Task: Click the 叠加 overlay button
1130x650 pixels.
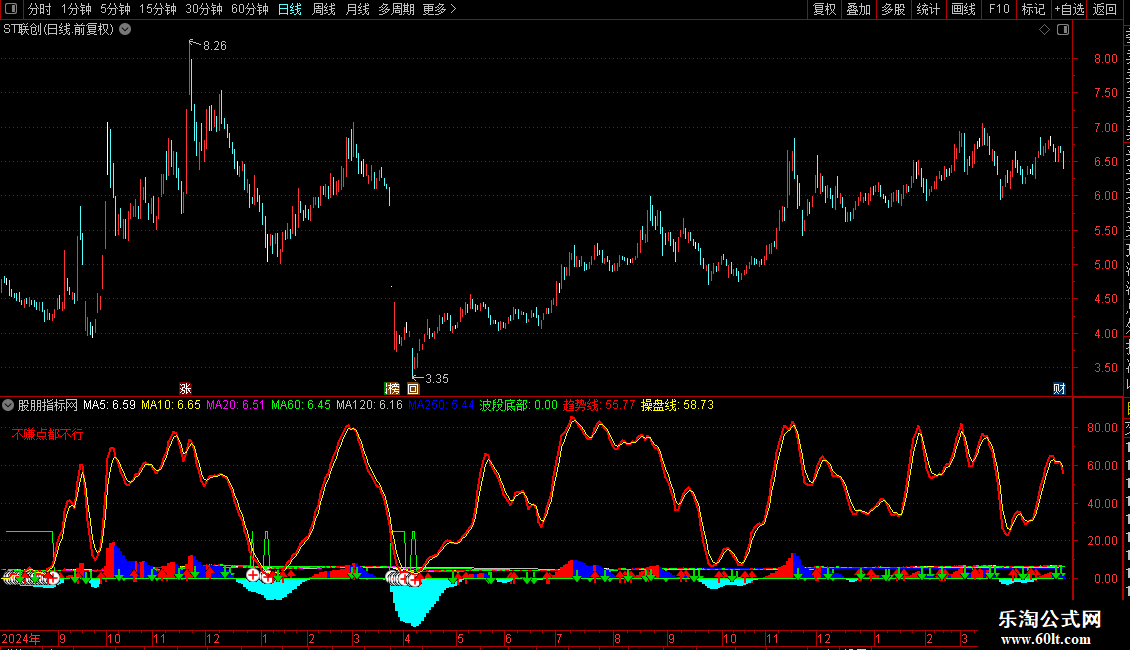Action: coord(858,9)
